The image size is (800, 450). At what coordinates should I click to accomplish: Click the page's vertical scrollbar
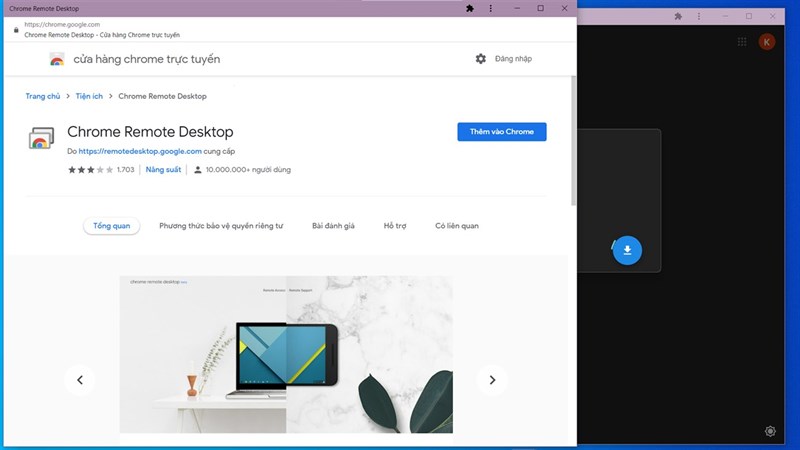[573, 141]
